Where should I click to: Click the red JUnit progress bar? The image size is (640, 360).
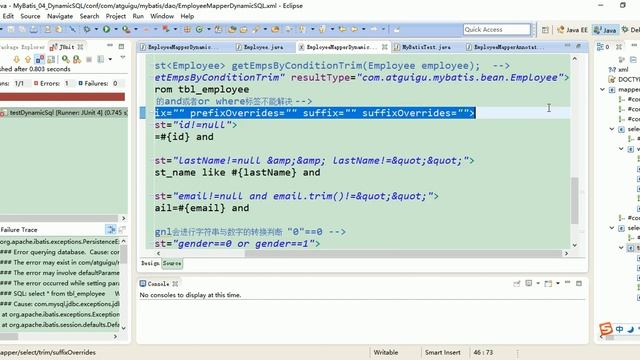point(62,97)
